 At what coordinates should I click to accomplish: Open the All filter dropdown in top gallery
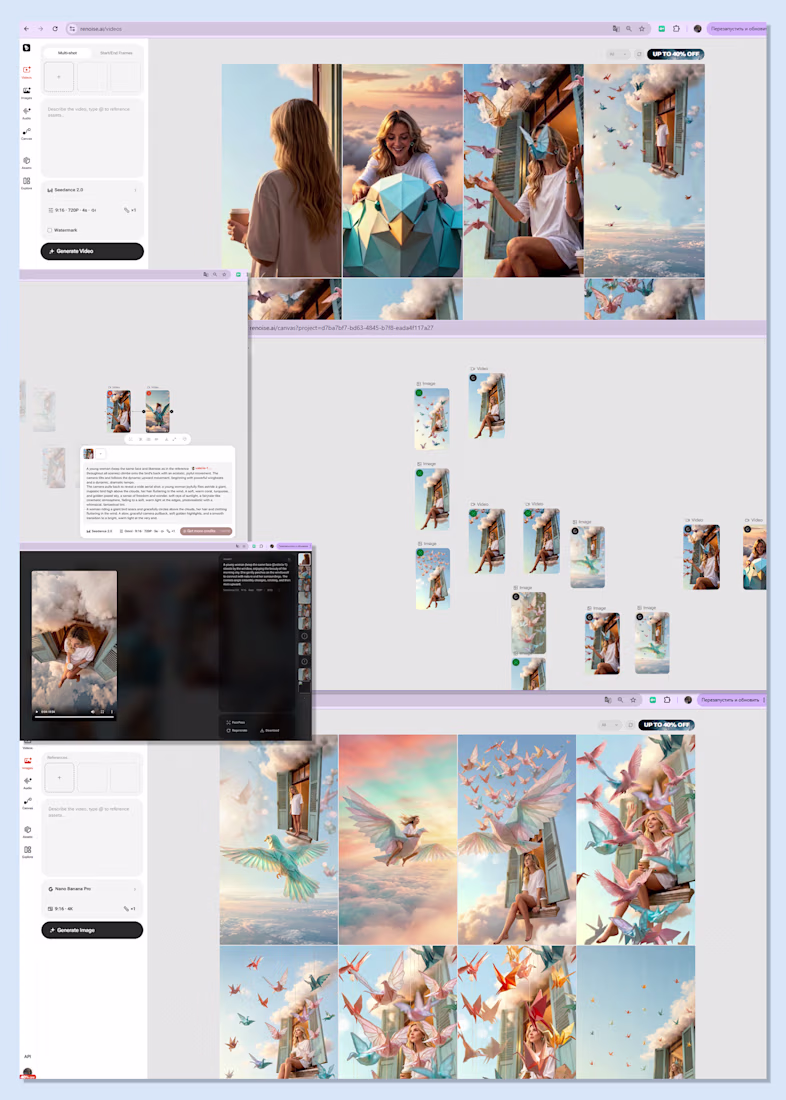(618, 54)
